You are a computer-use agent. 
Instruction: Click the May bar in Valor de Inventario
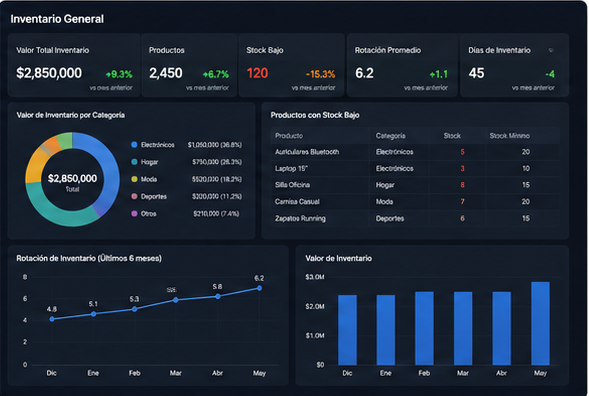pyautogui.click(x=540, y=323)
